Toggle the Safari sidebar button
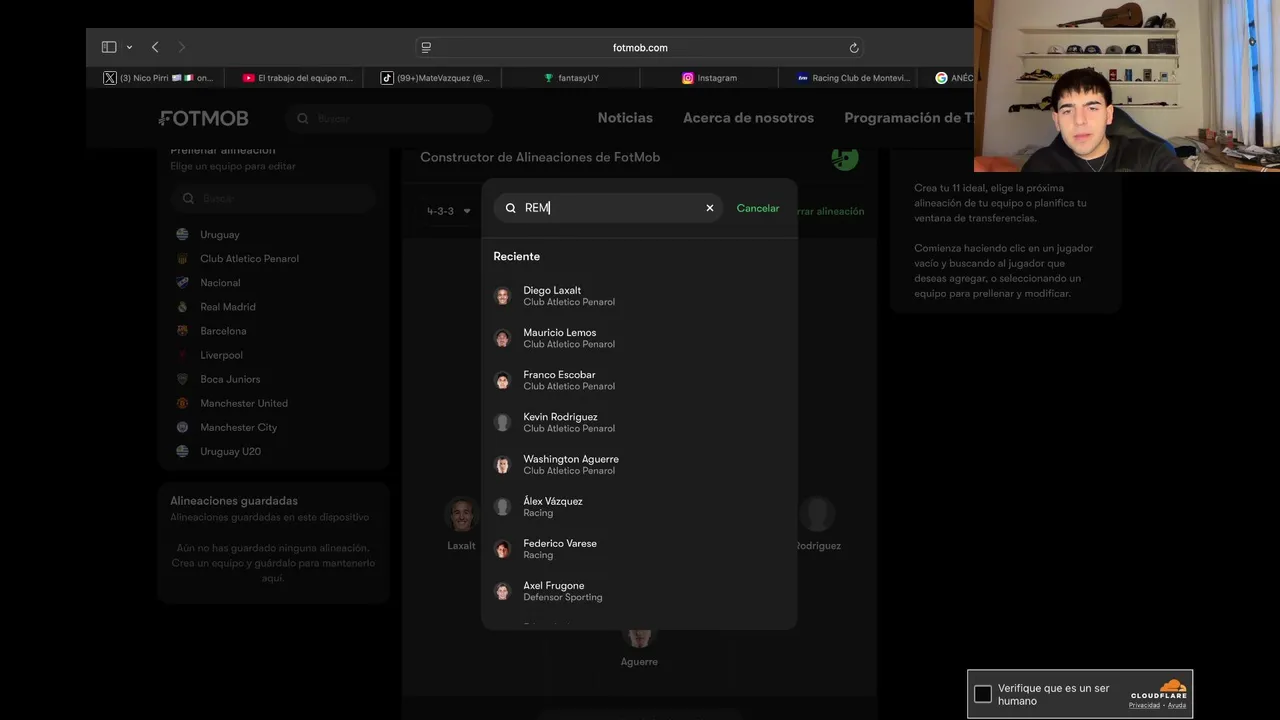This screenshot has height=720, width=1280. coord(109,47)
